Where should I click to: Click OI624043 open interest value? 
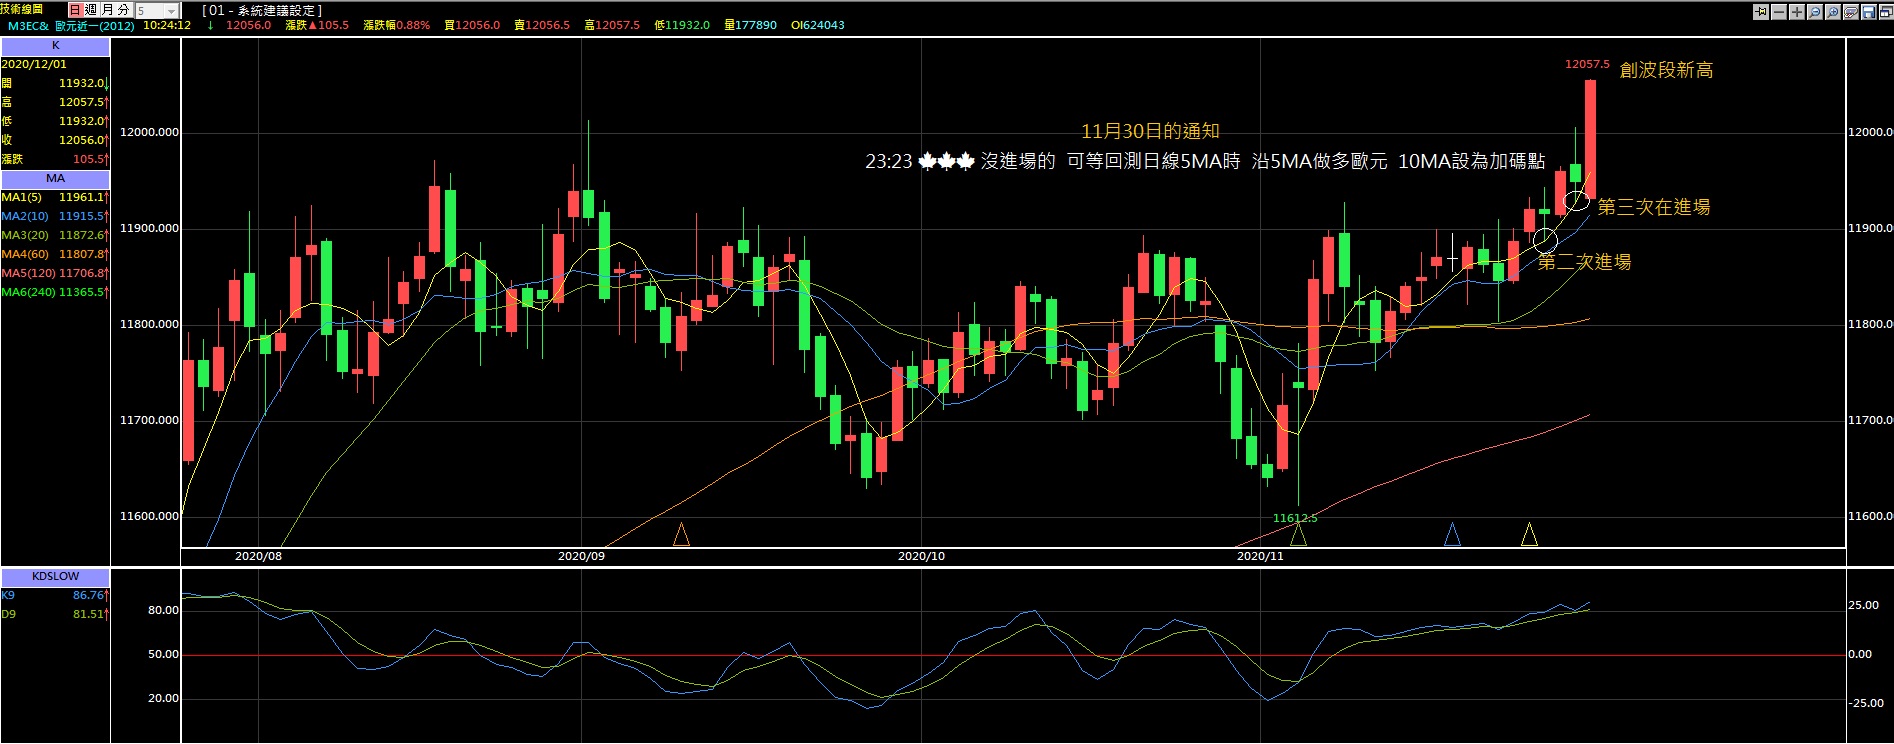(817, 25)
